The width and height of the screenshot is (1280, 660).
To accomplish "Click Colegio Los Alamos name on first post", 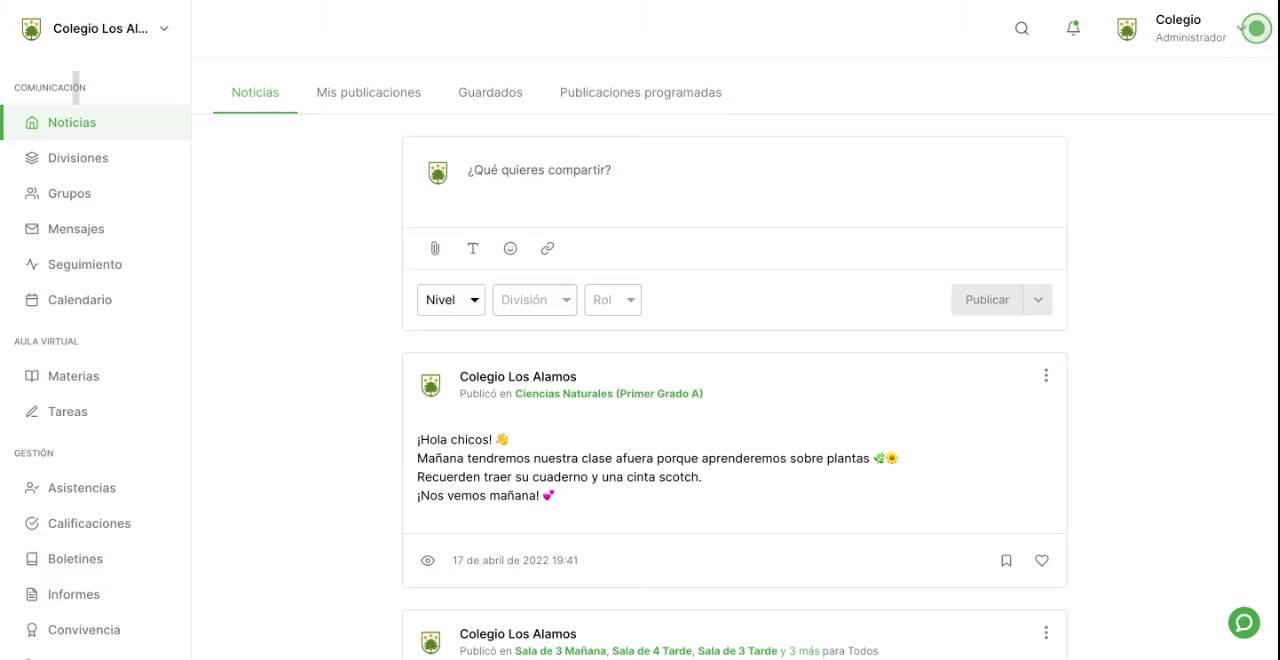I will tap(518, 377).
